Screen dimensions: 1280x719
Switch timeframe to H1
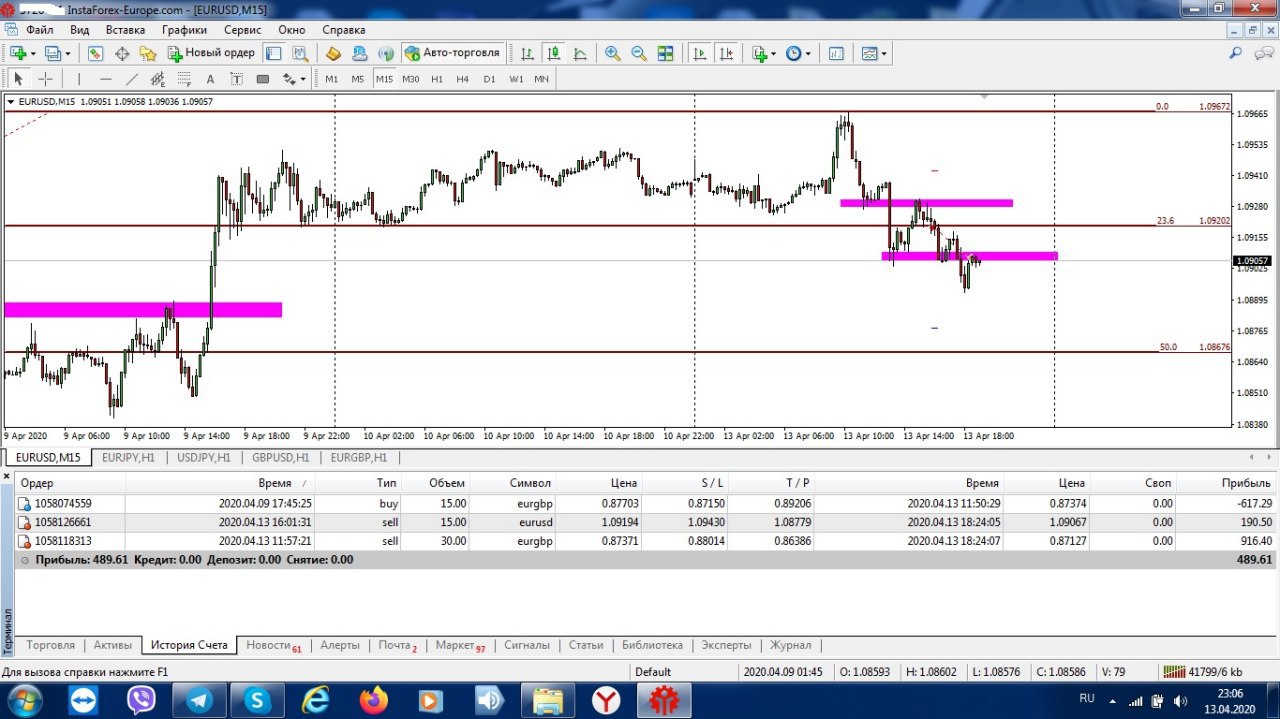point(437,79)
